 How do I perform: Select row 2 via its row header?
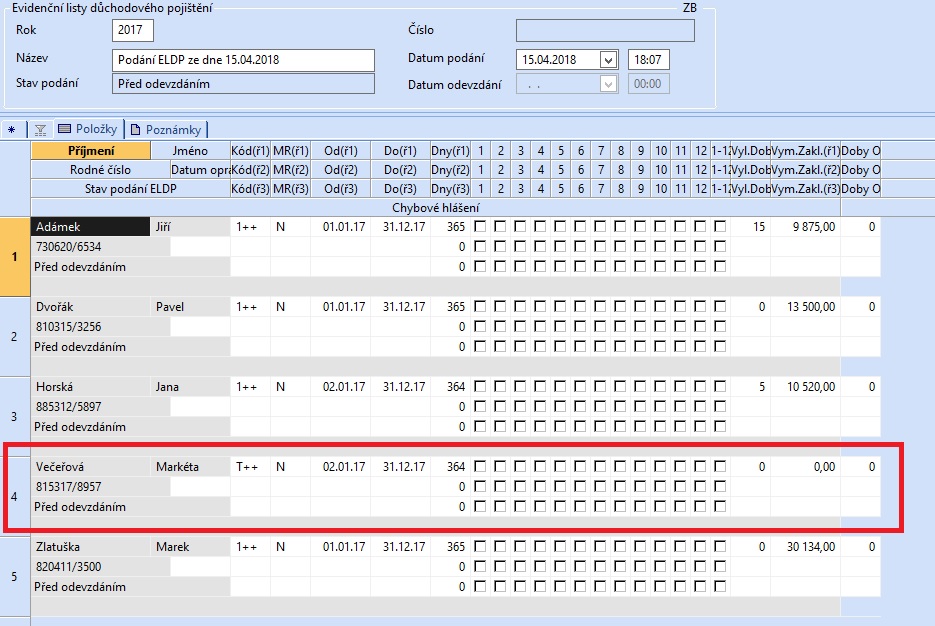click(x=14, y=337)
